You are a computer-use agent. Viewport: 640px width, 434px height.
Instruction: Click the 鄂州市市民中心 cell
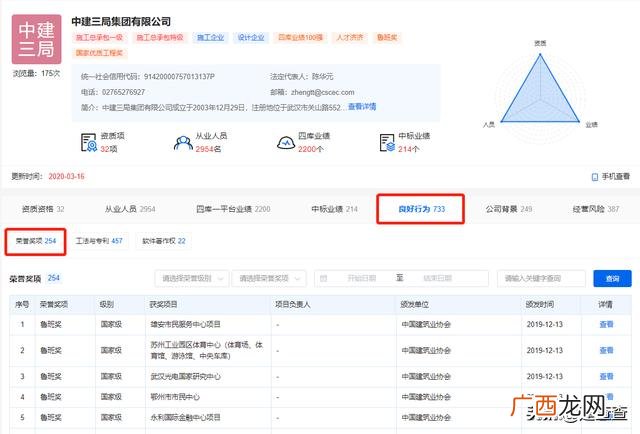coord(175,397)
